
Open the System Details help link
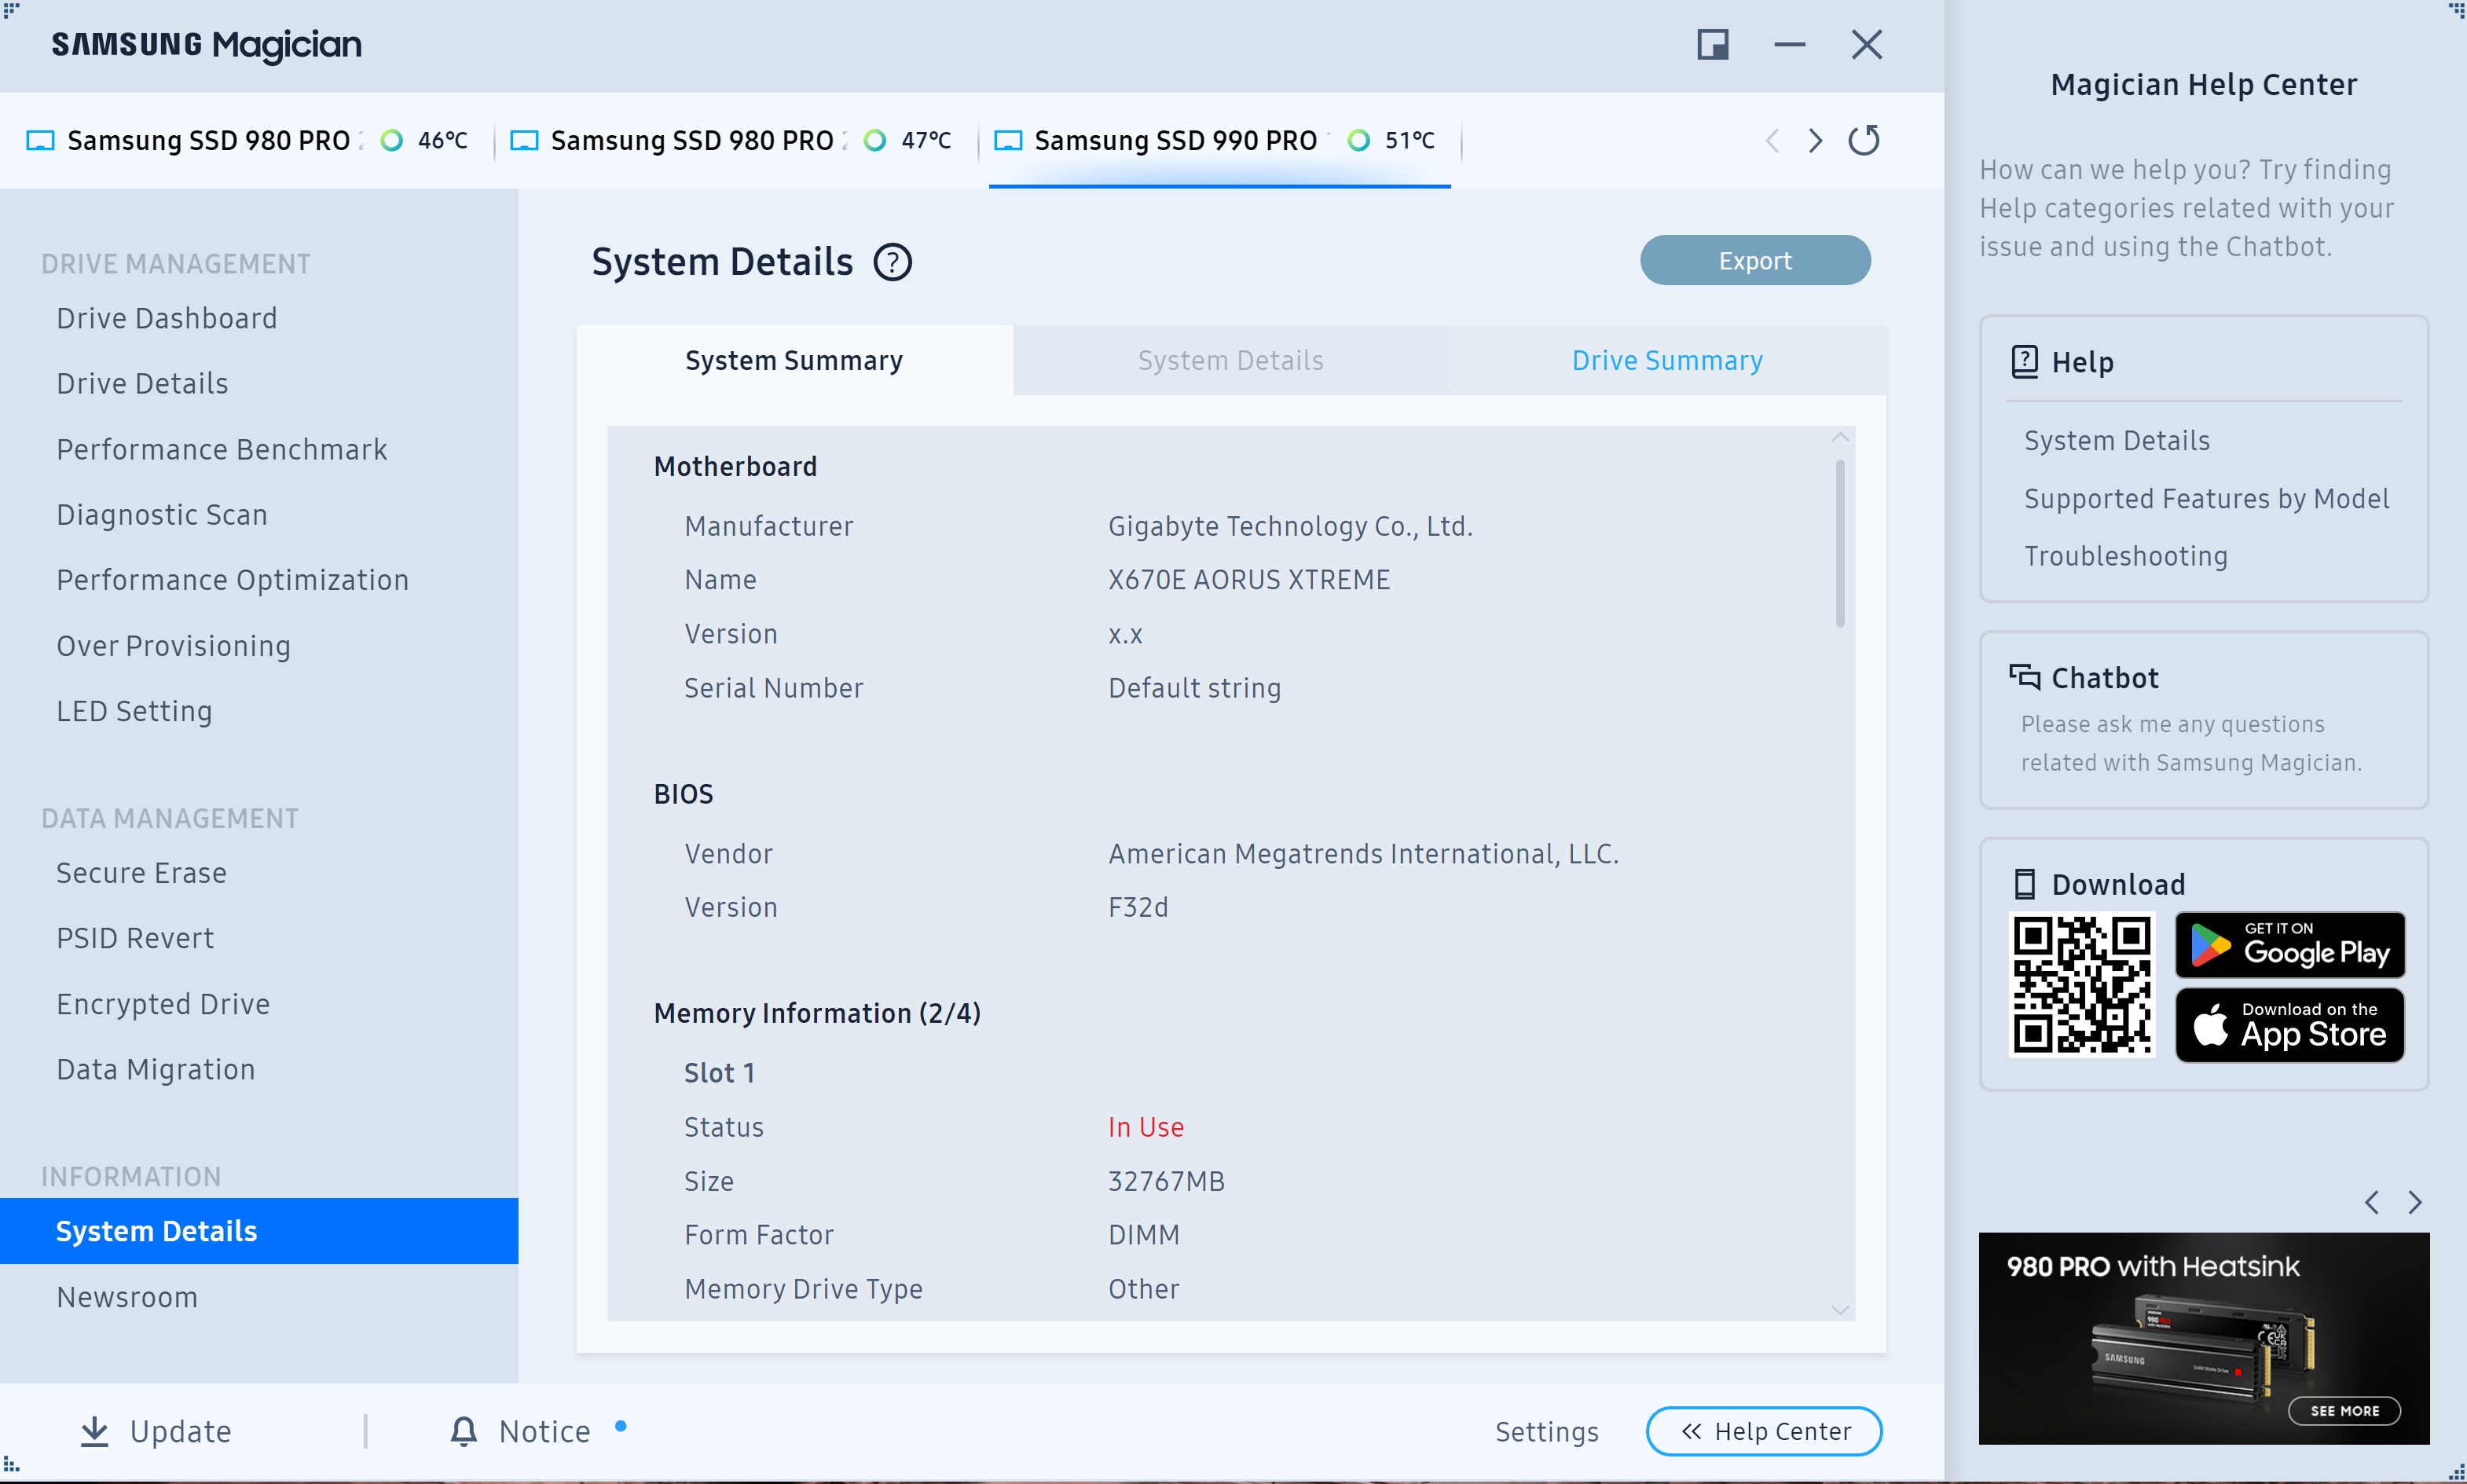pos(2117,441)
